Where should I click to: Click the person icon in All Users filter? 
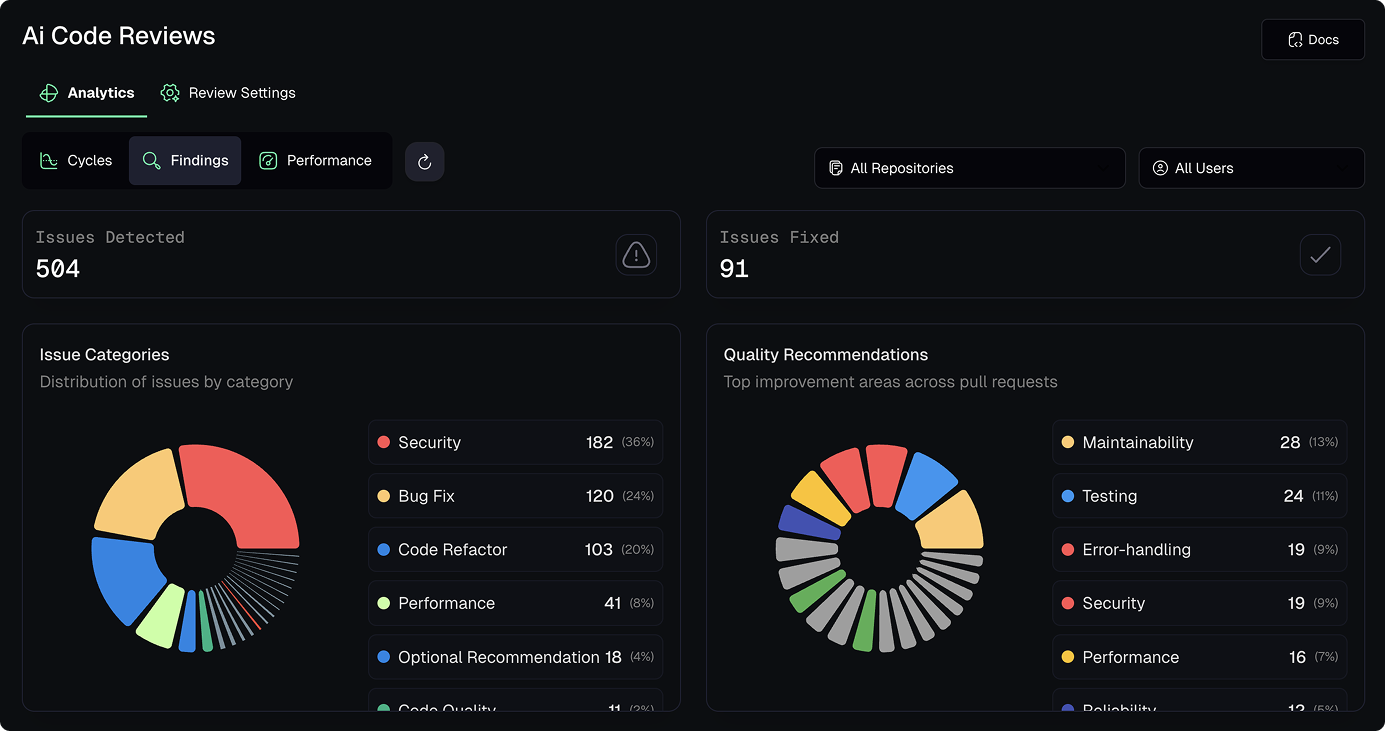pos(1159,168)
